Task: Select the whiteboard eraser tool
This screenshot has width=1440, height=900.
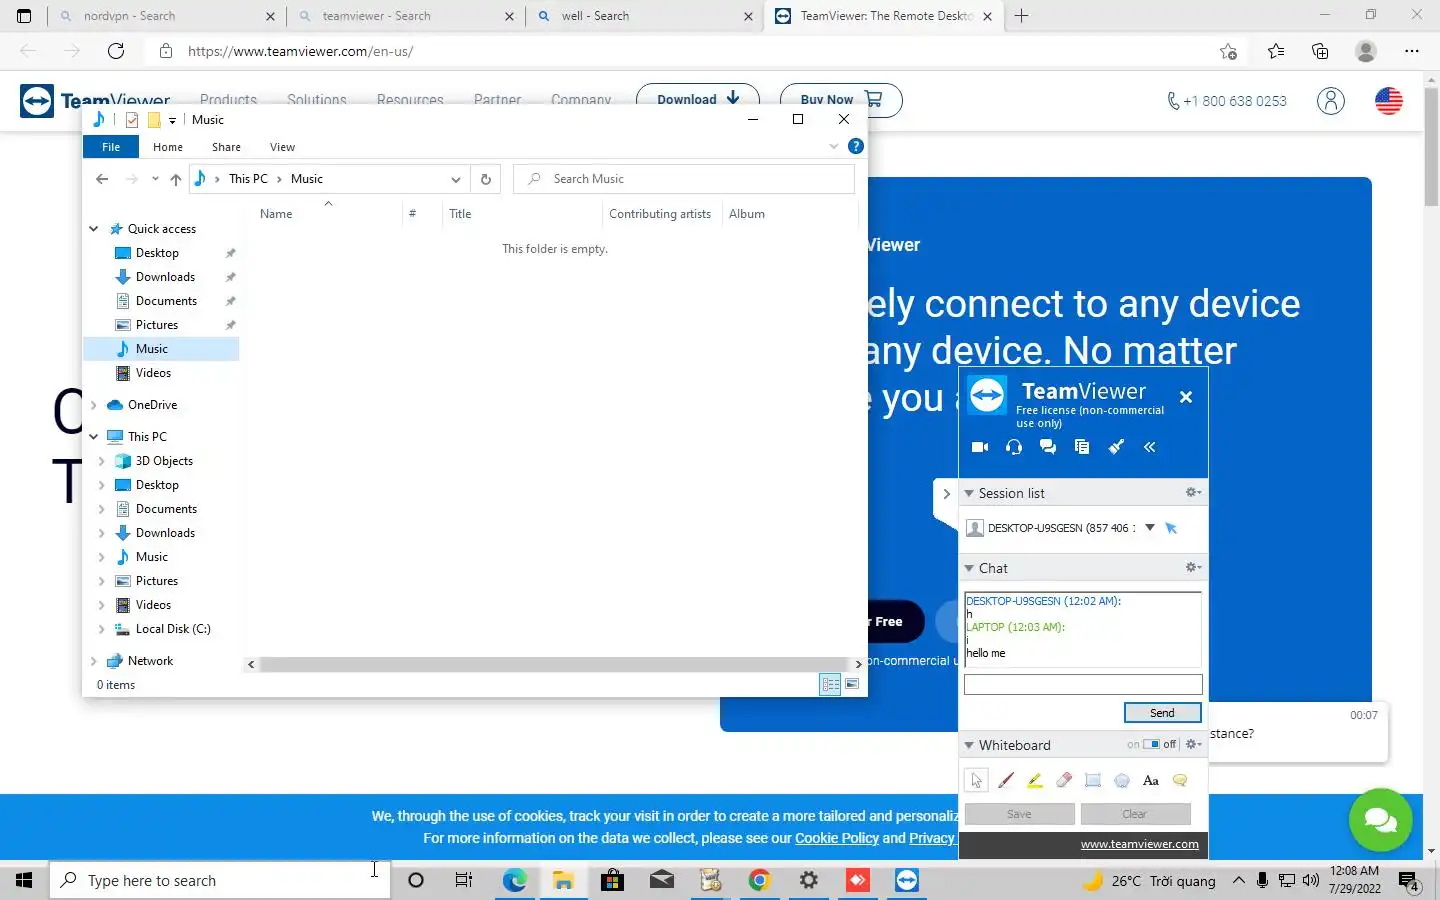Action: point(1064,780)
